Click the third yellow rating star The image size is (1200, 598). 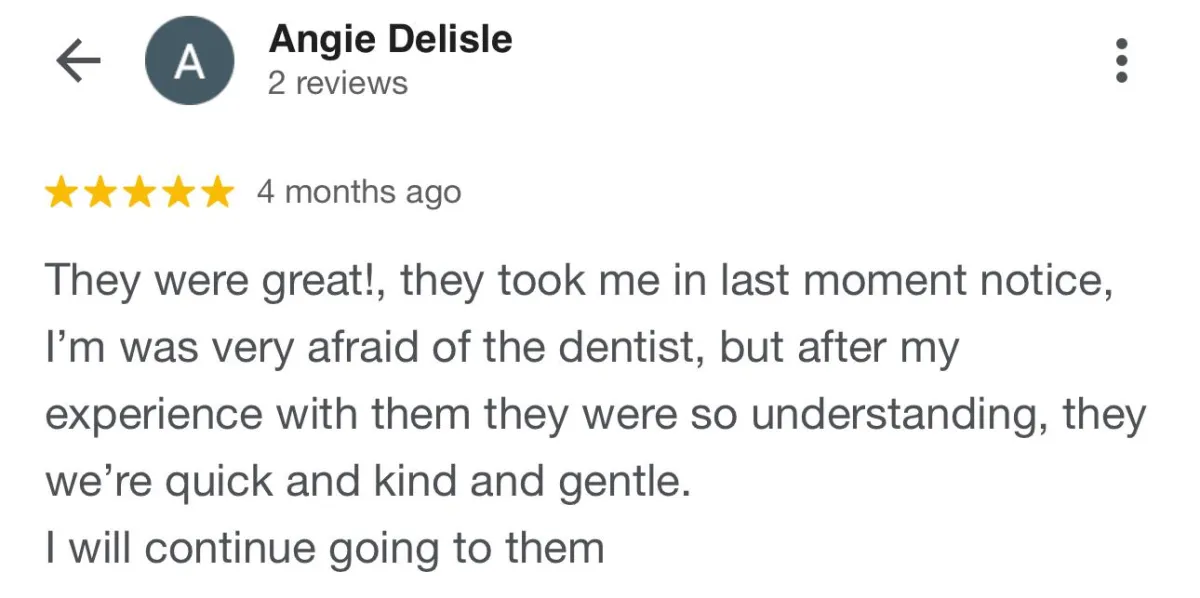click(139, 192)
